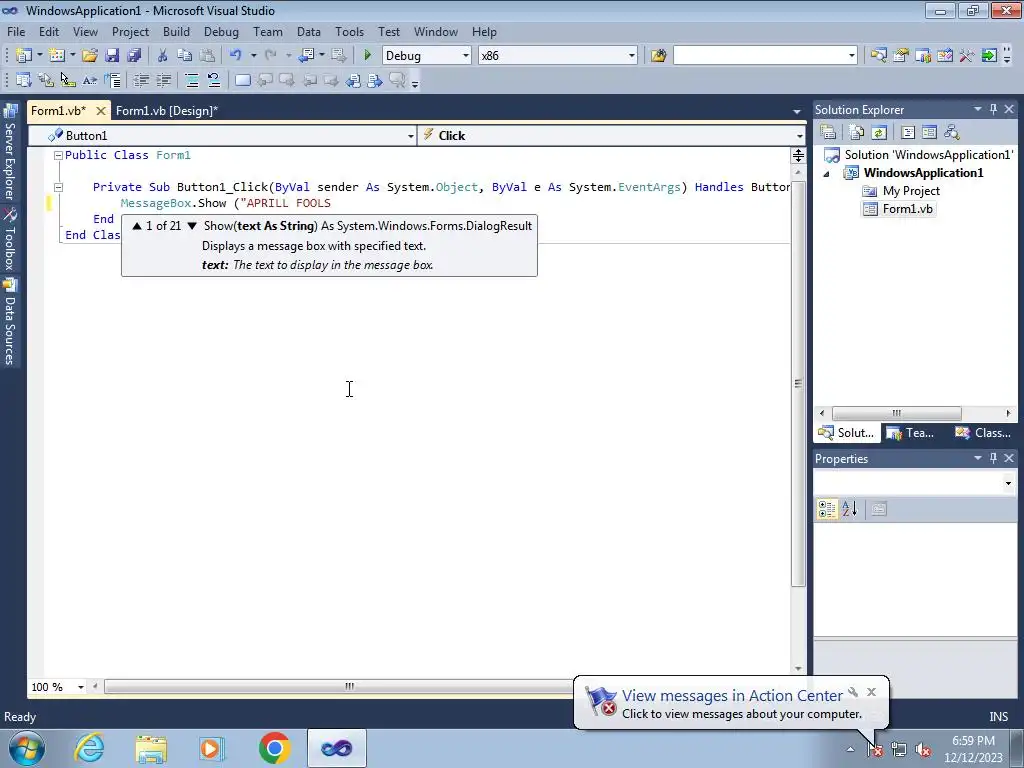1024x768 pixels.
Task: Open the Toolbox side panel tab
Action: pyautogui.click(x=10, y=240)
